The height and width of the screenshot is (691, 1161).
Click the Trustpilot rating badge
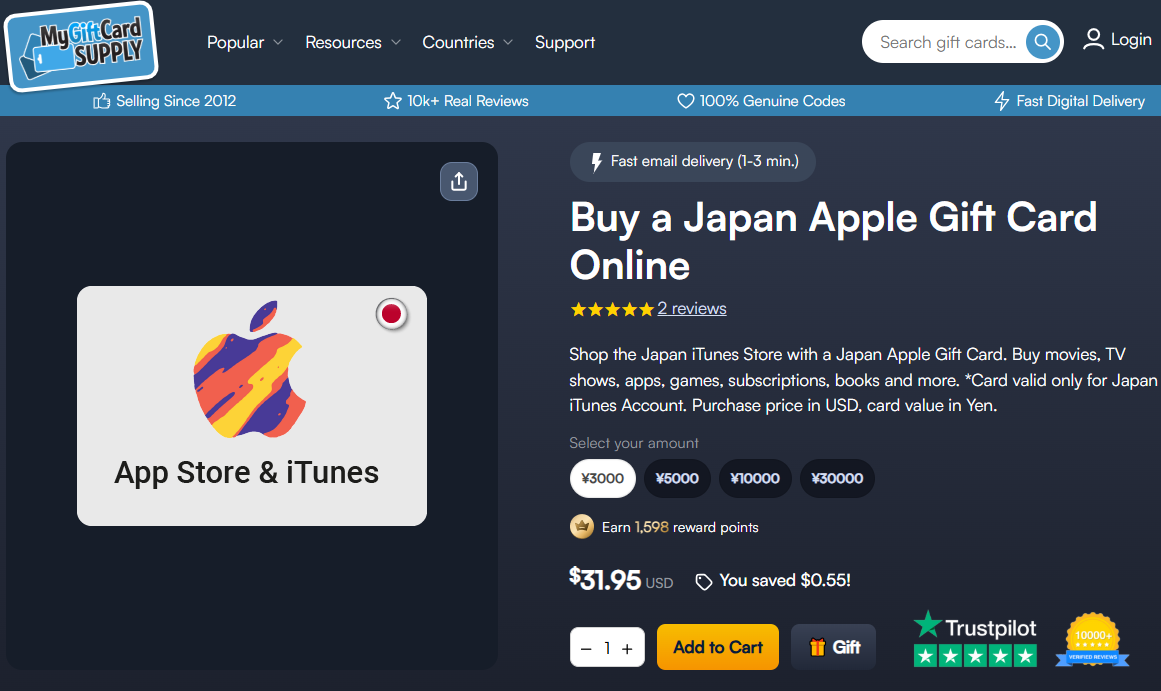click(x=974, y=639)
